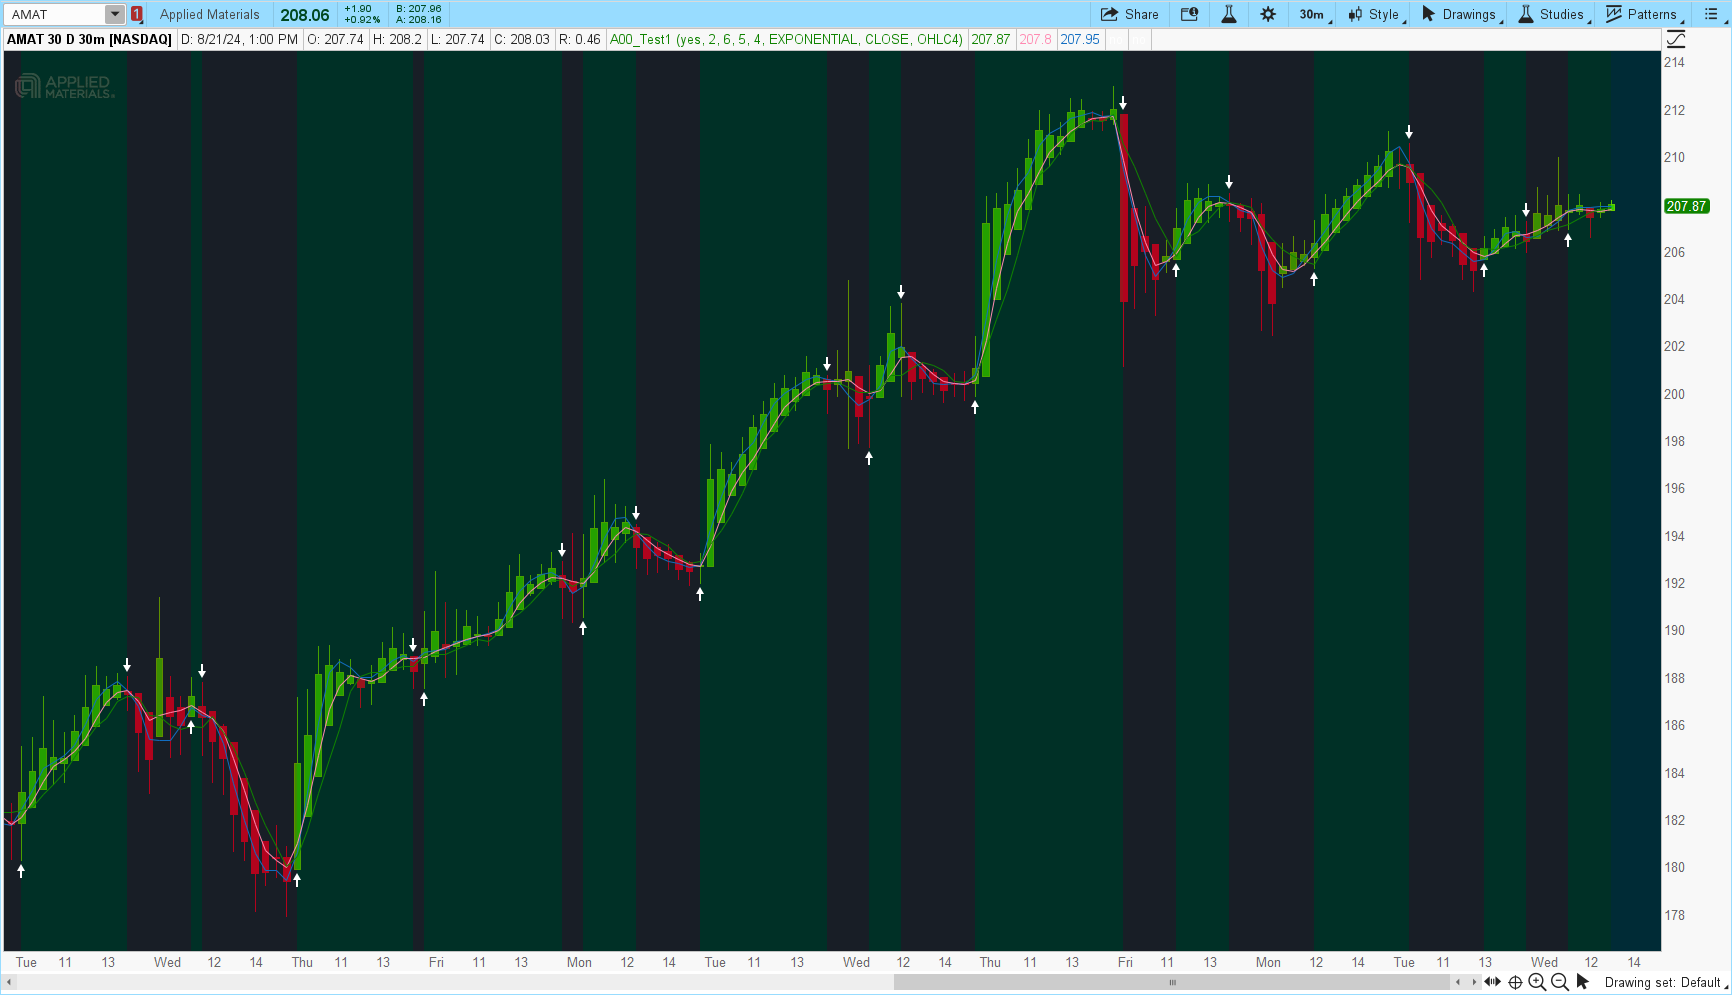1732x995 pixels.
Task: Open the Edit Studies flask icon
Action: pos(1229,14)
